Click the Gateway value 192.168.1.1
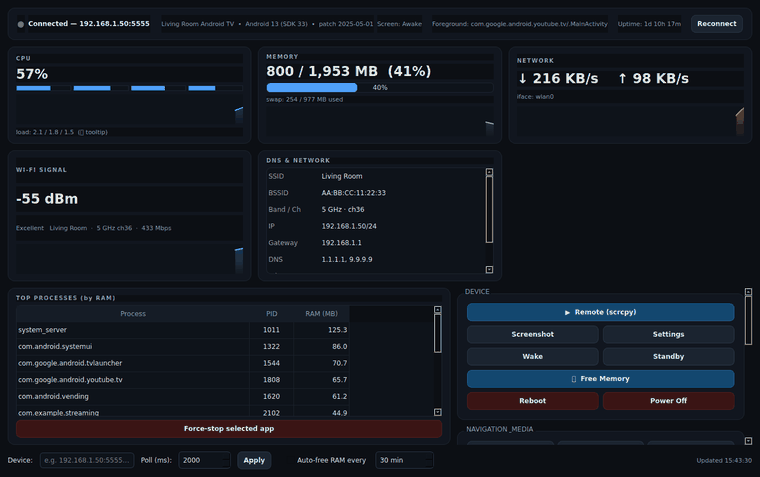This screenshot has height=477, width=760. pos(341,243)
